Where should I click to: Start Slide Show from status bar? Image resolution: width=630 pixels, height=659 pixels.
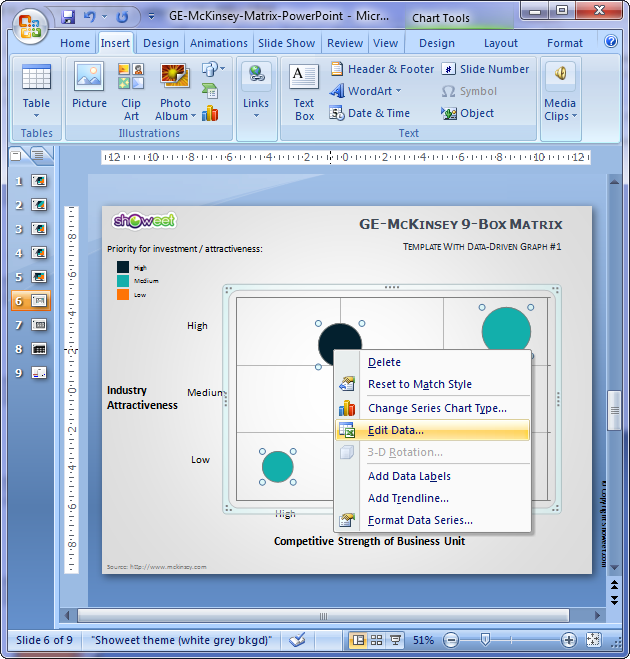pos(395,640)
